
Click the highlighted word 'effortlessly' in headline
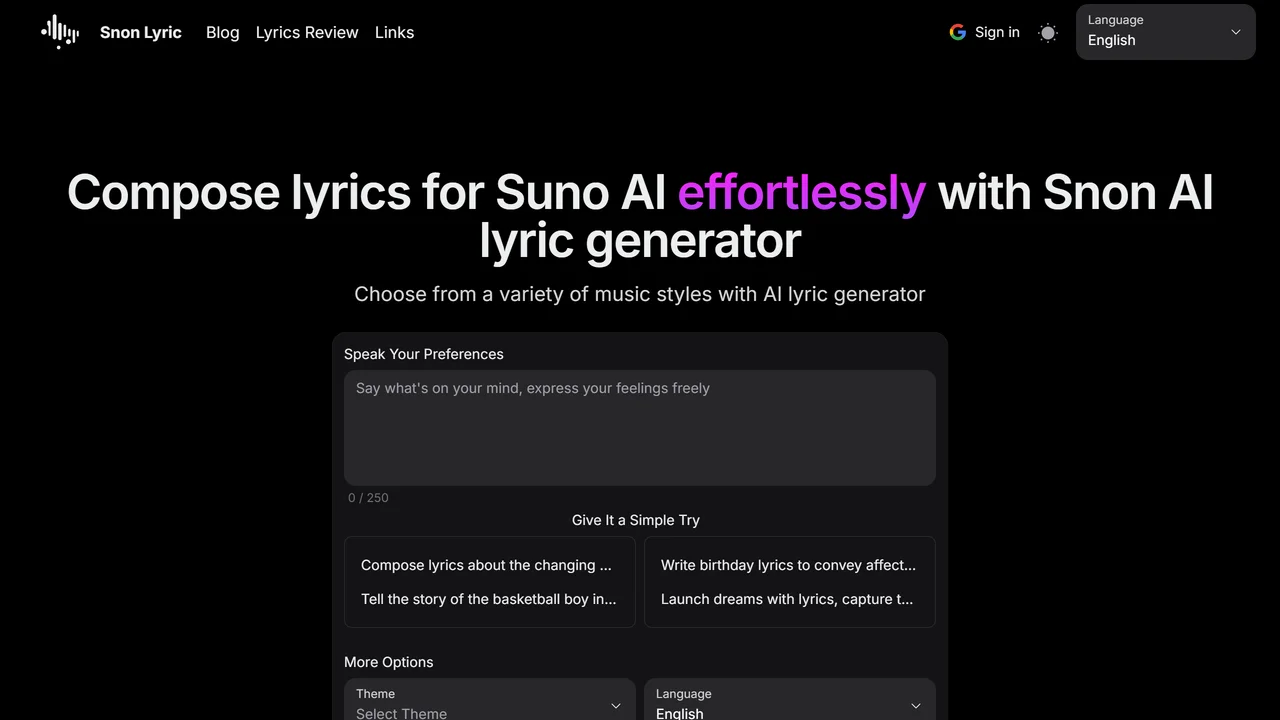[x=802, y=192]
